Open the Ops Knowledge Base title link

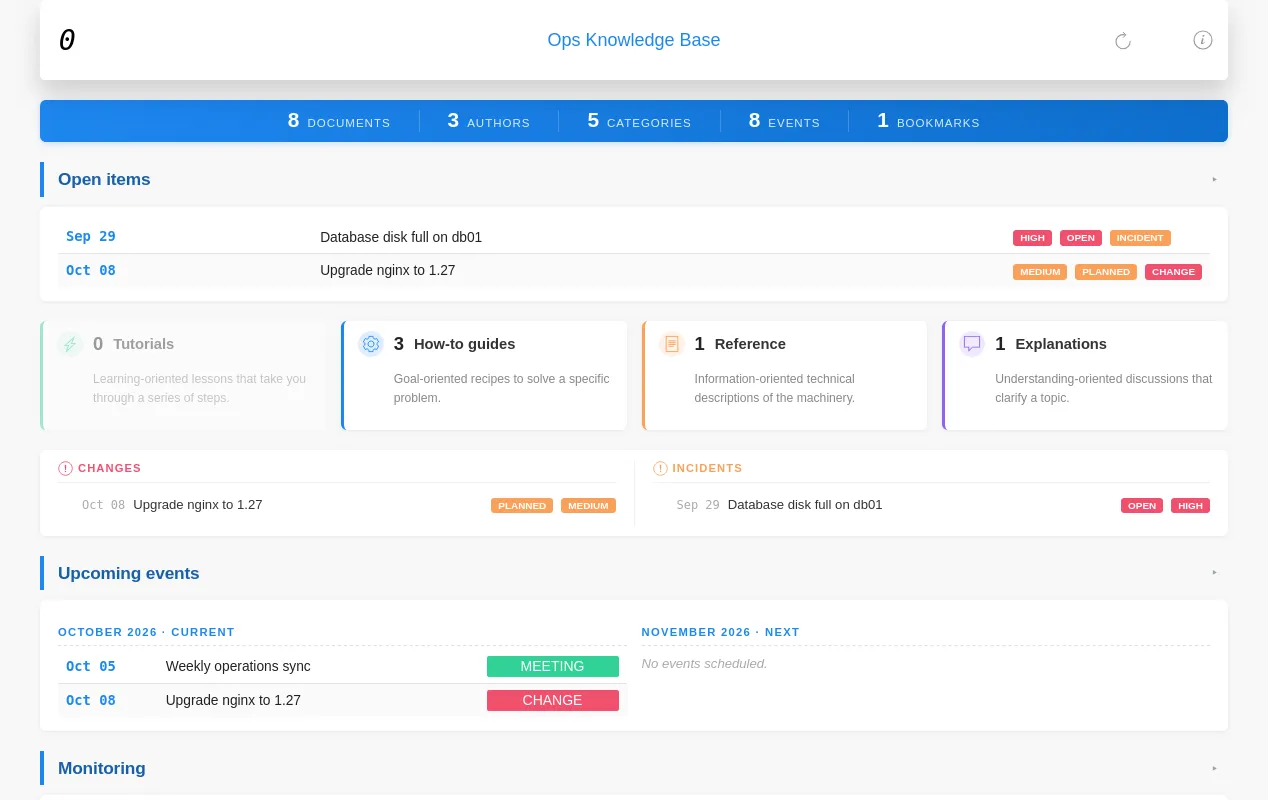[x=634, y=40]
